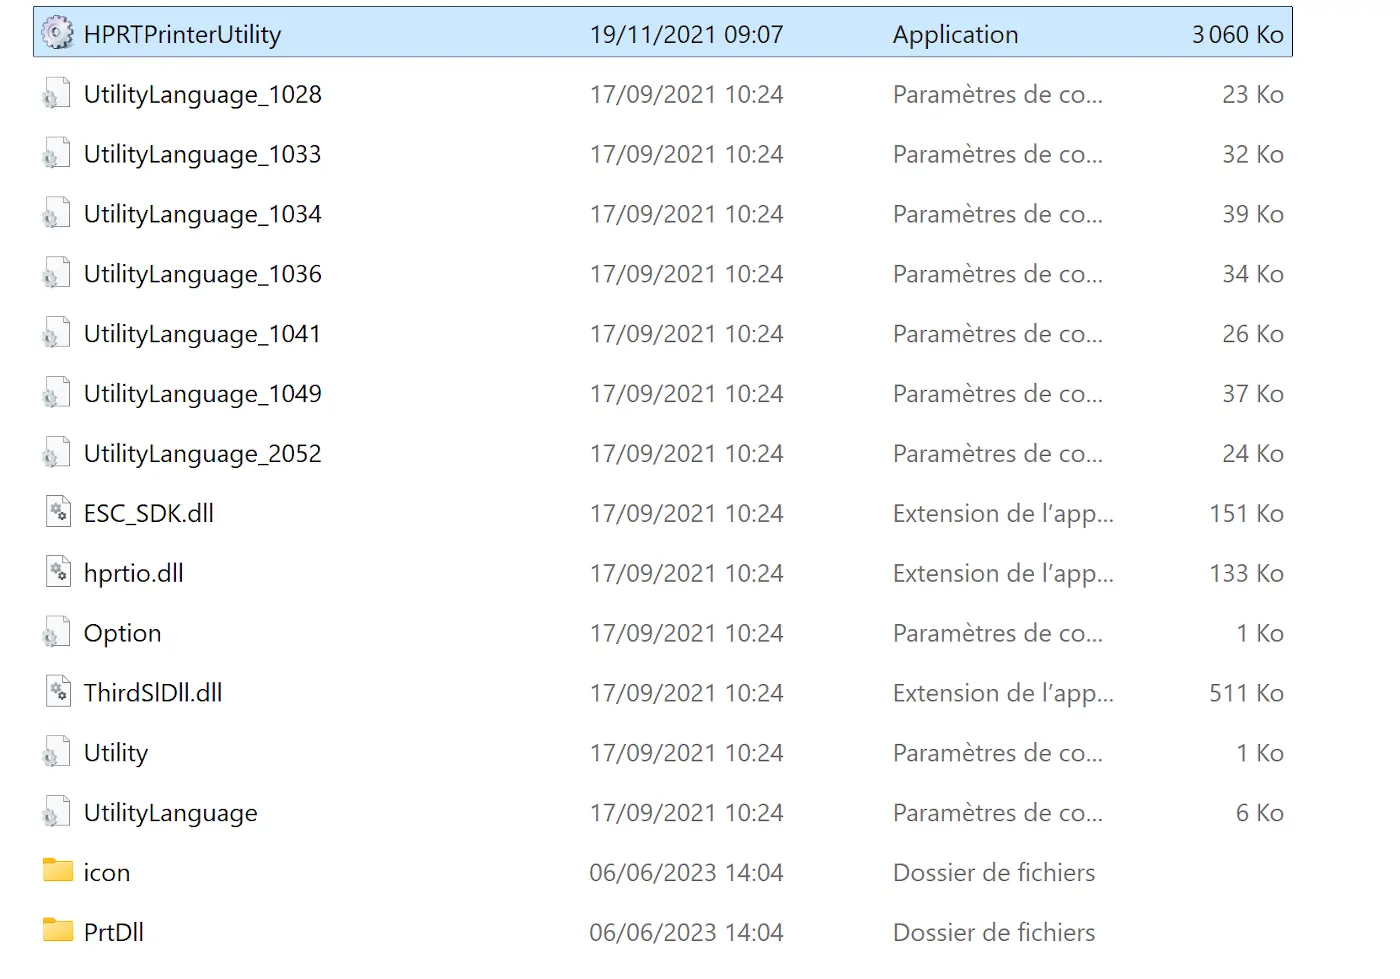Click the 37 Ko size value
The image size is (1400, 979).
point(1252,395)
